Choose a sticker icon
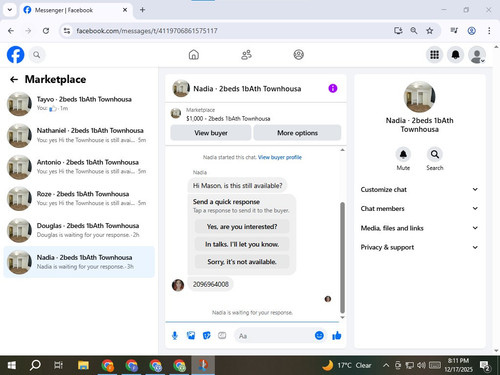This screenshot has height=375, width=500. [207, 336]
